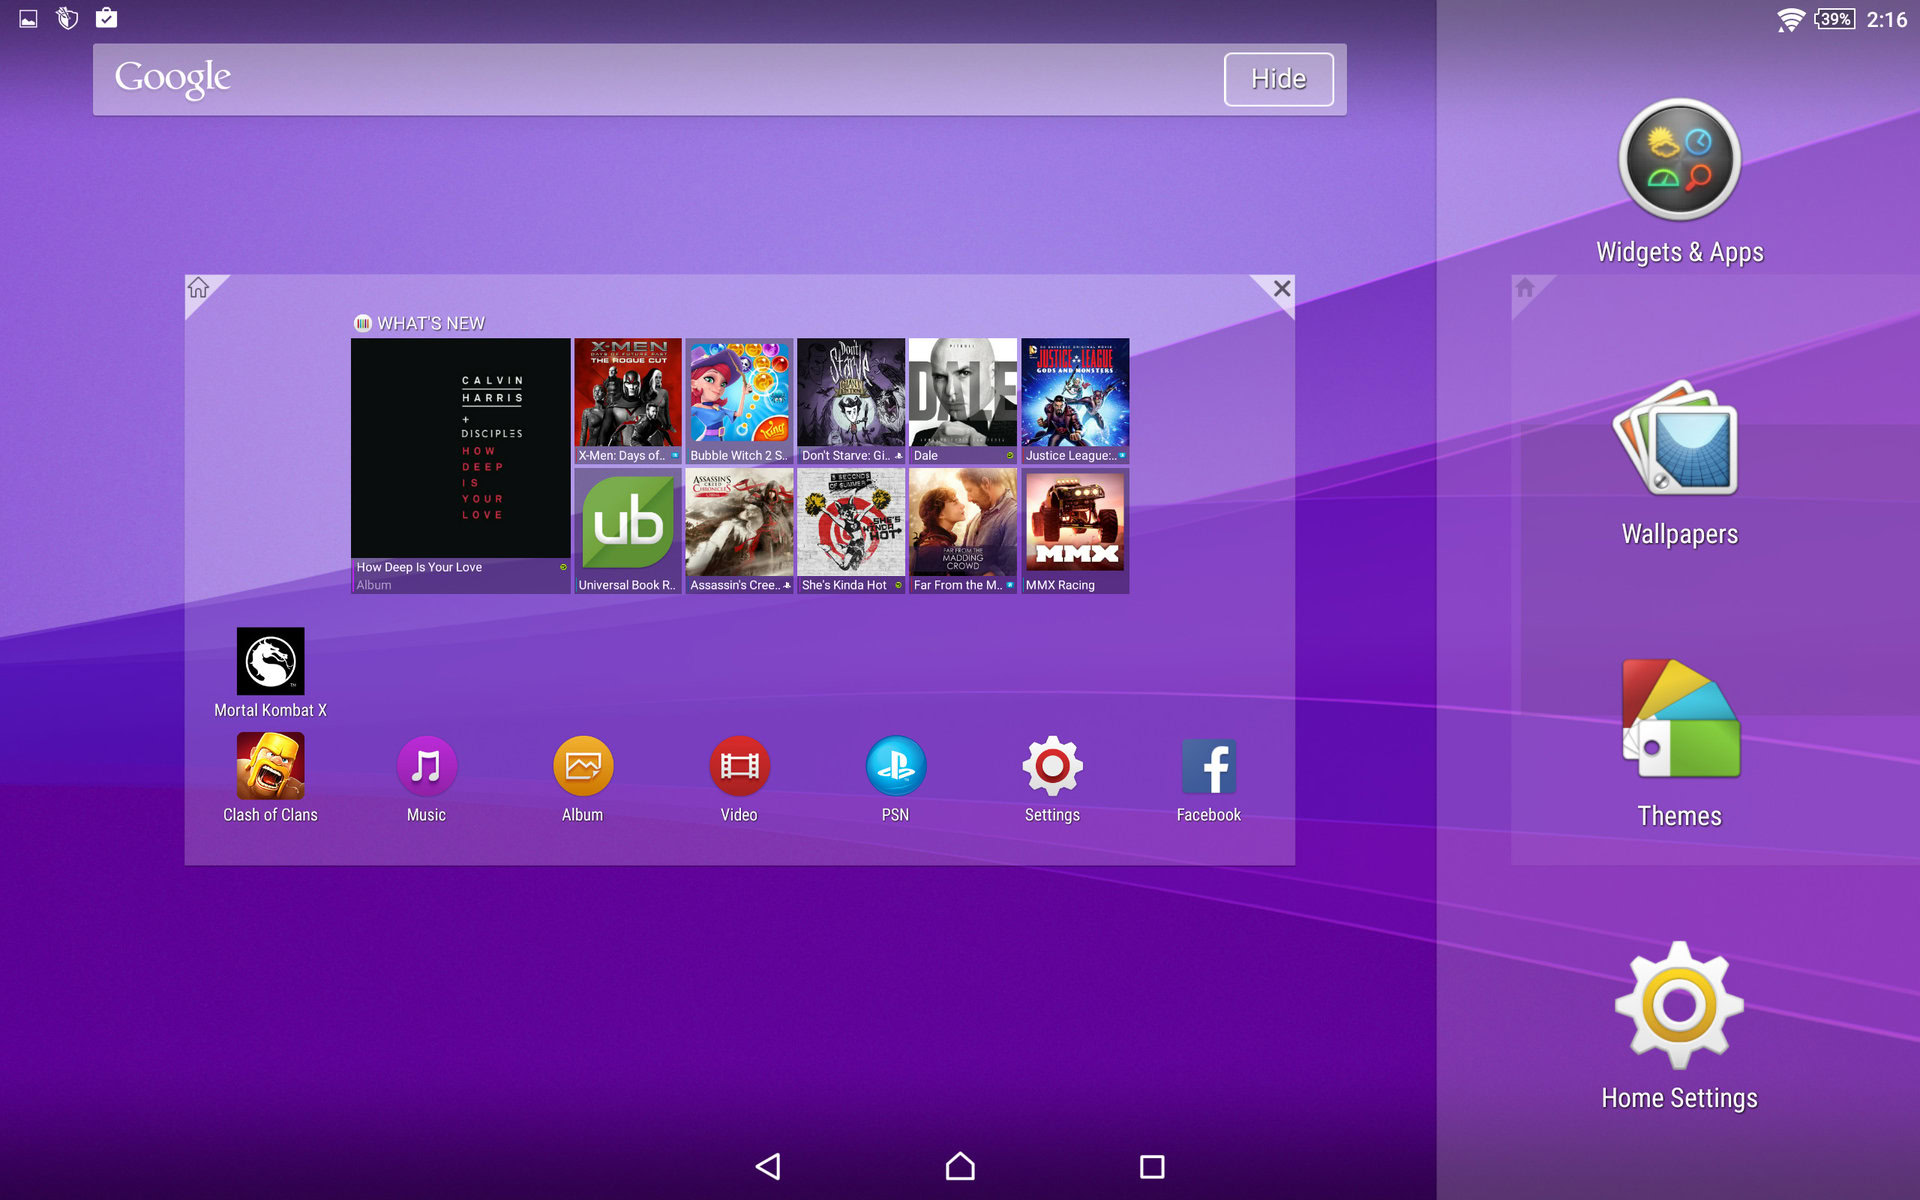Open the Album app icon
The height and width of the screenshot is (1200, 1920).
pyautogui.click(x=583, y=767)
